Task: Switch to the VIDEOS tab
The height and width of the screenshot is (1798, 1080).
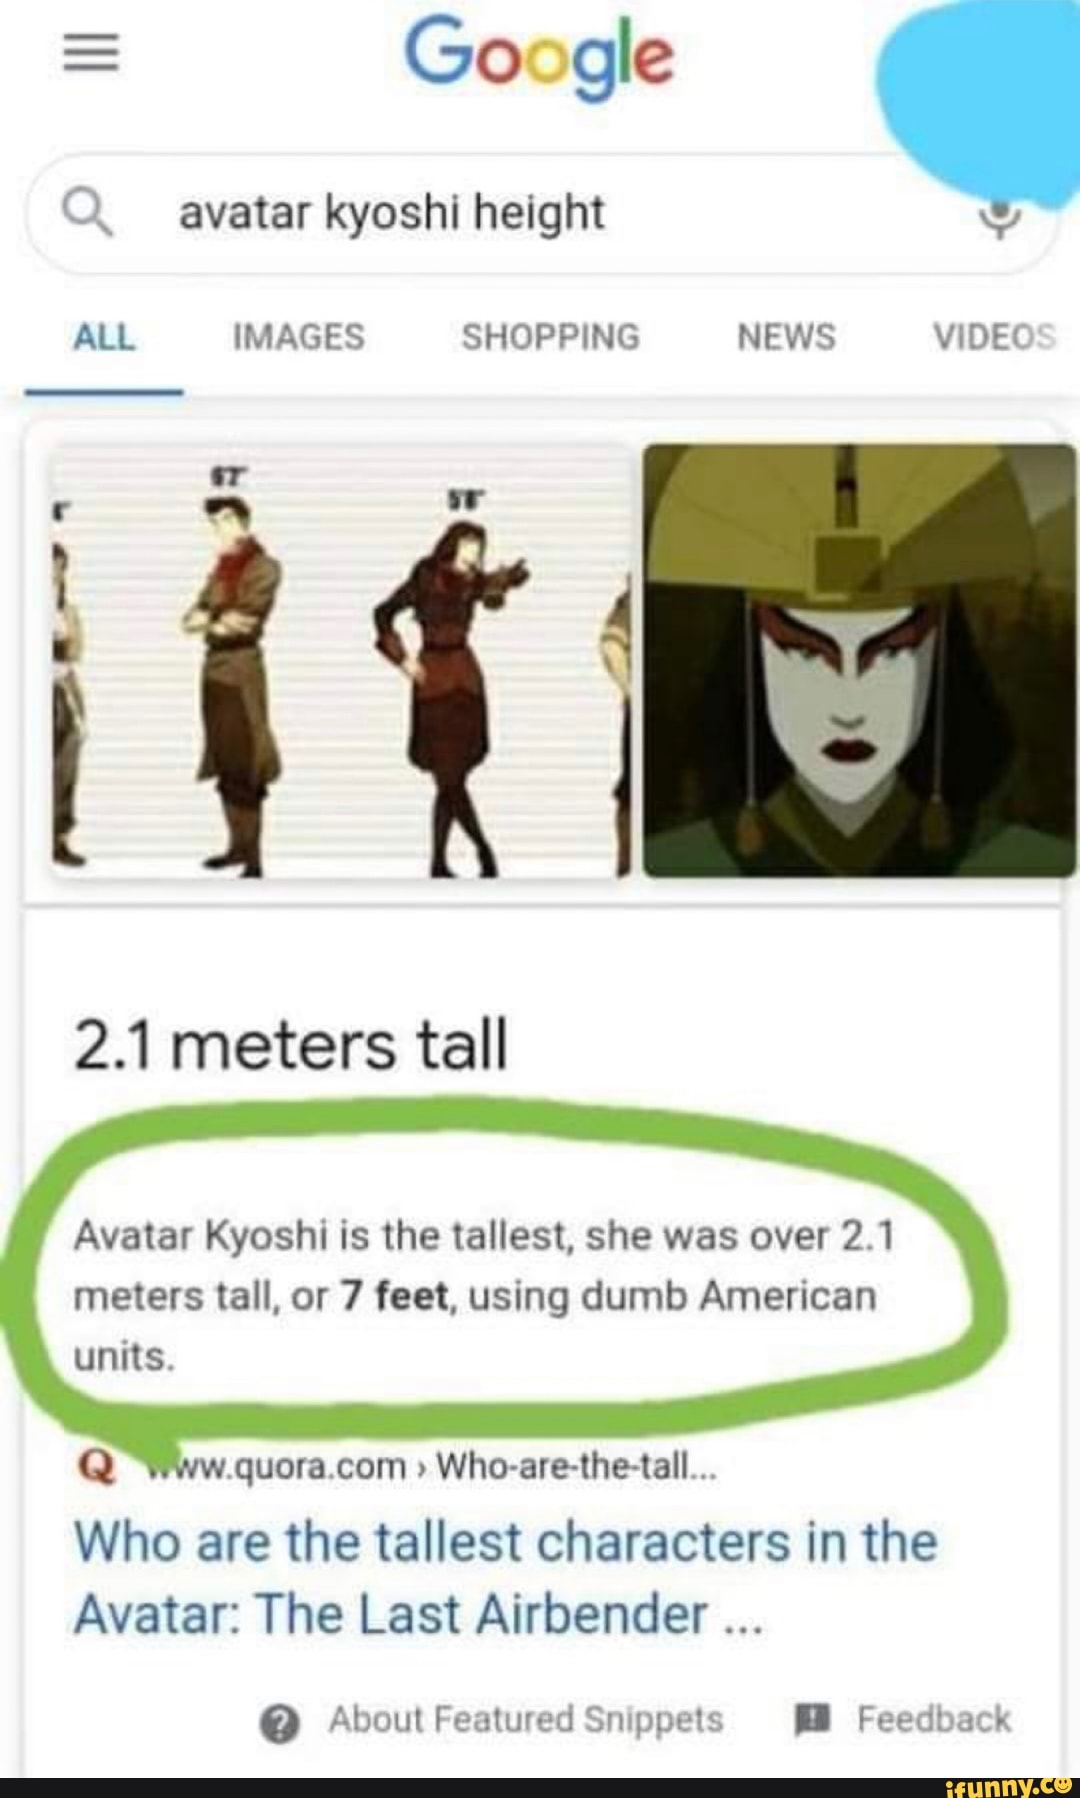Action: (x=994, y=337)
